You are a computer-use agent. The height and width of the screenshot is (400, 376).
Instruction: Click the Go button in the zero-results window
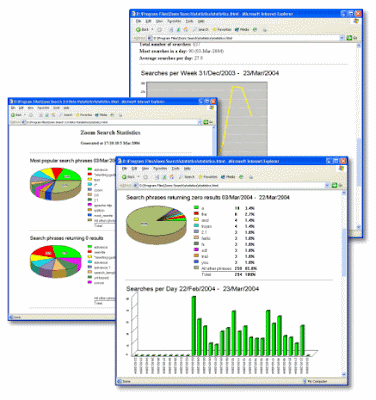[x=337, y=185]
